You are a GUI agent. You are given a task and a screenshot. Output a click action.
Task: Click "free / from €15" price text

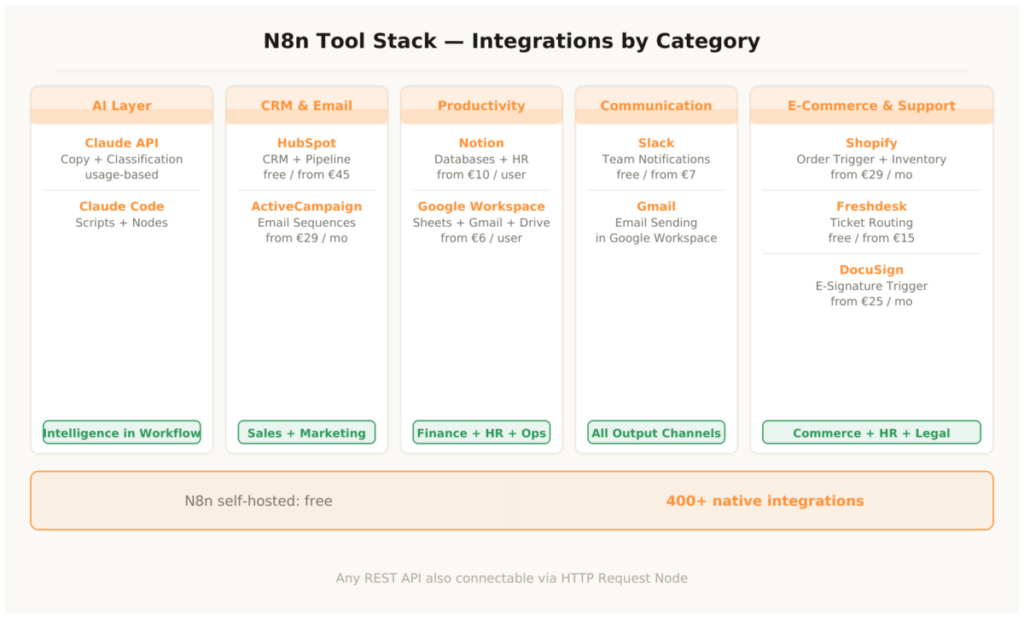coord(871,238)
